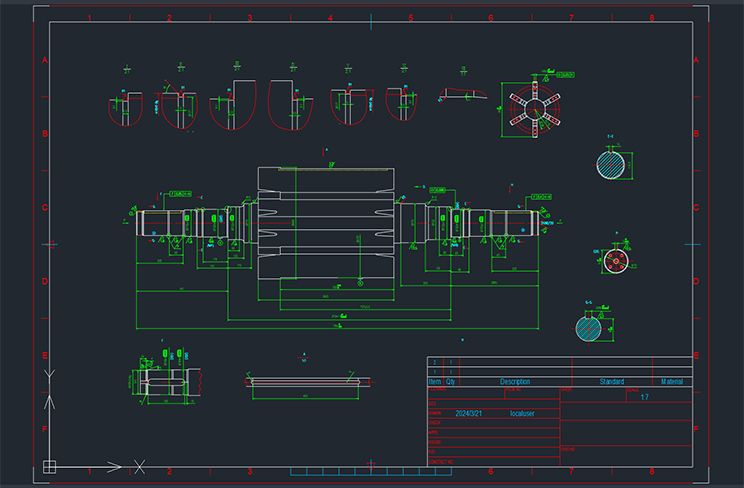Click the Standard column header
This screenshot has width=744, height=488.
coord(611,382)
